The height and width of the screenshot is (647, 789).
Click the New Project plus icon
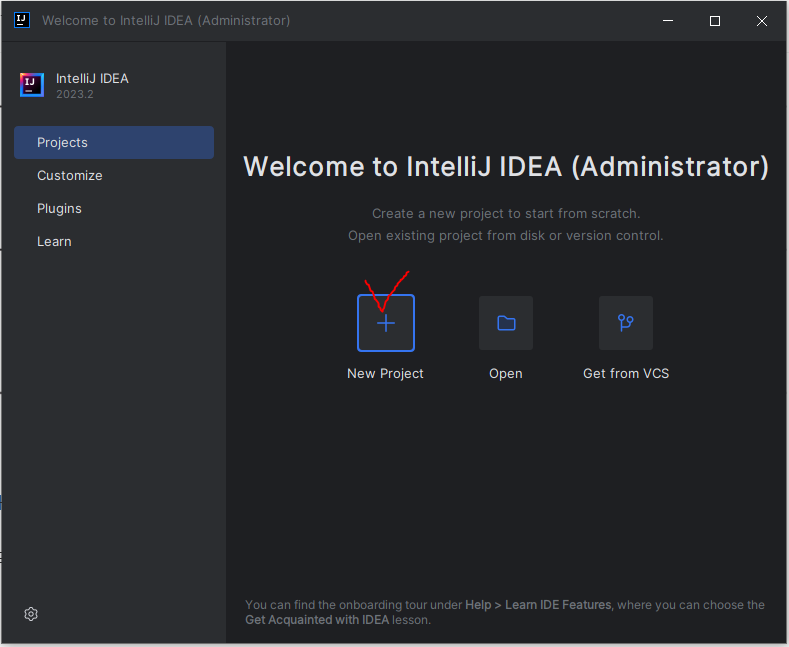386,323
